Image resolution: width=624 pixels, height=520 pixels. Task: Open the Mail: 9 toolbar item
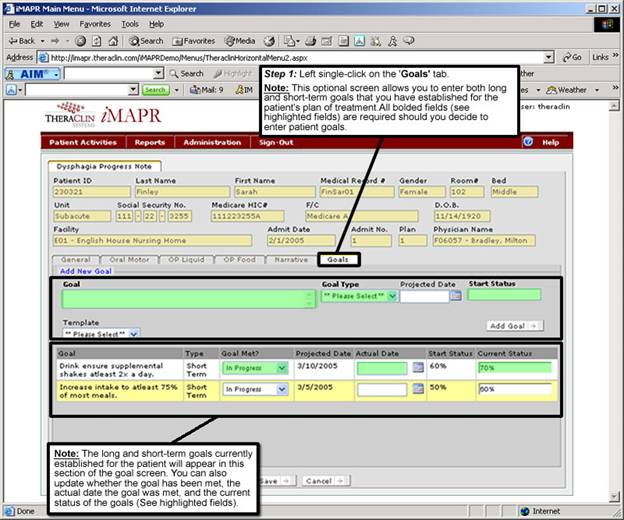(207, 90)
